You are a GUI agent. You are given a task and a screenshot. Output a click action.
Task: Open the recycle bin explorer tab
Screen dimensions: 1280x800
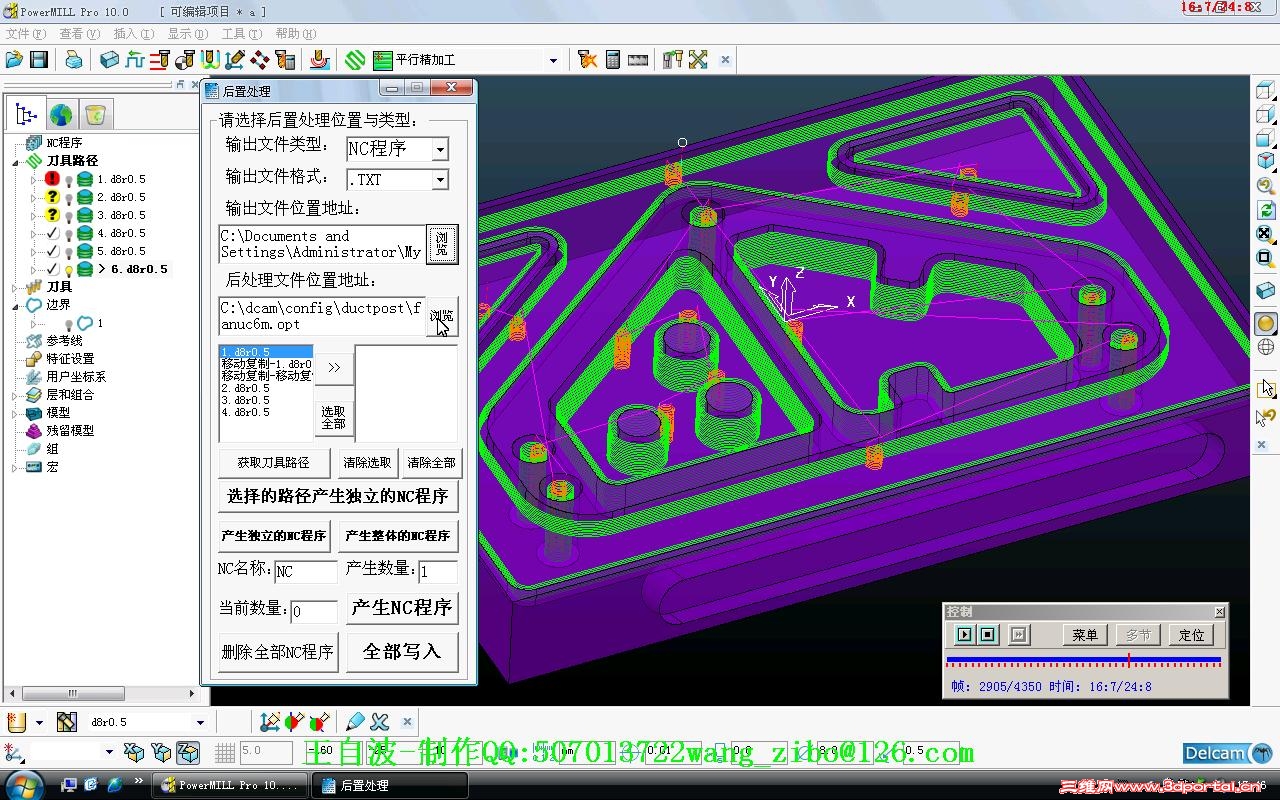point(95,115)
